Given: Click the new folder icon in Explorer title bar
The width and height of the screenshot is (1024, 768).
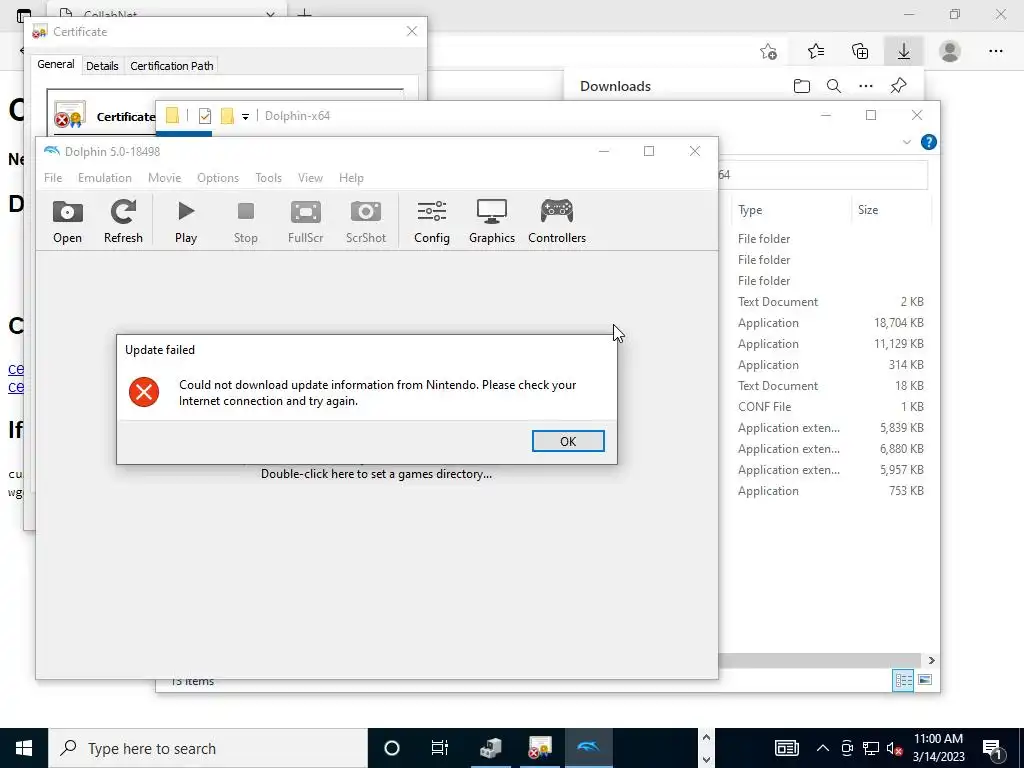Looking at the screenshot, I should [227, 116].
